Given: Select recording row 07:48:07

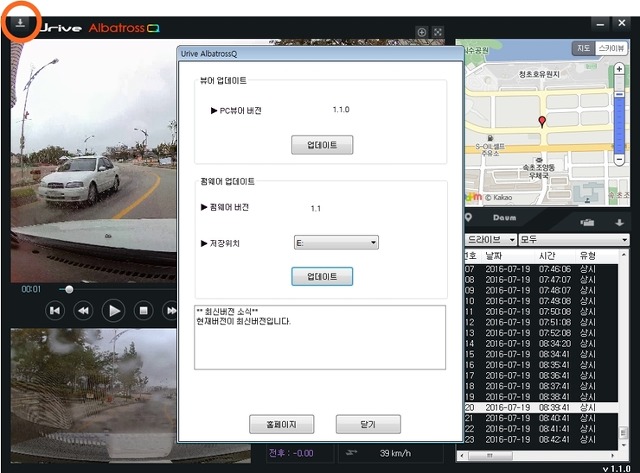Looking at the screenshot, I should (x=541, y=290).
